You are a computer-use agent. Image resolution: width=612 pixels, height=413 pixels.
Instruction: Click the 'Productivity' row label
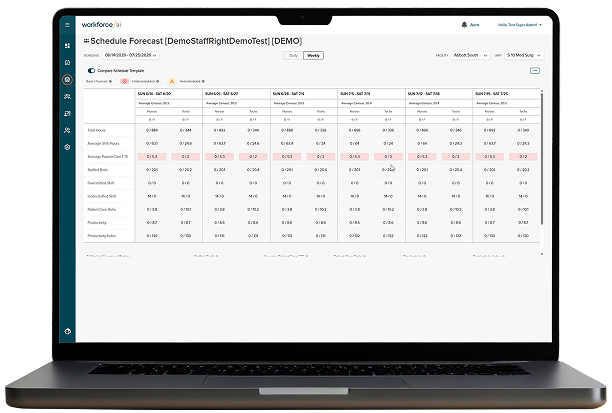97,223
